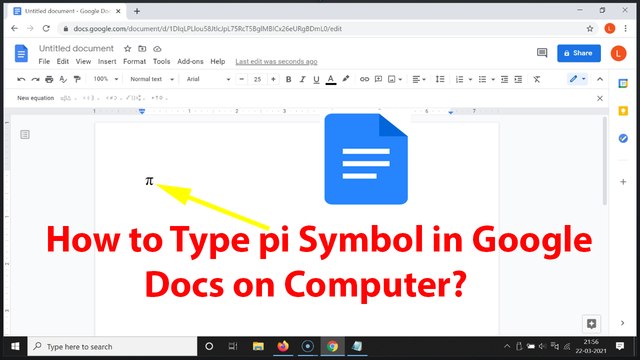Screen dimensions: 640x360
Task: Open a new browser tab
Action: pos(137,11)
